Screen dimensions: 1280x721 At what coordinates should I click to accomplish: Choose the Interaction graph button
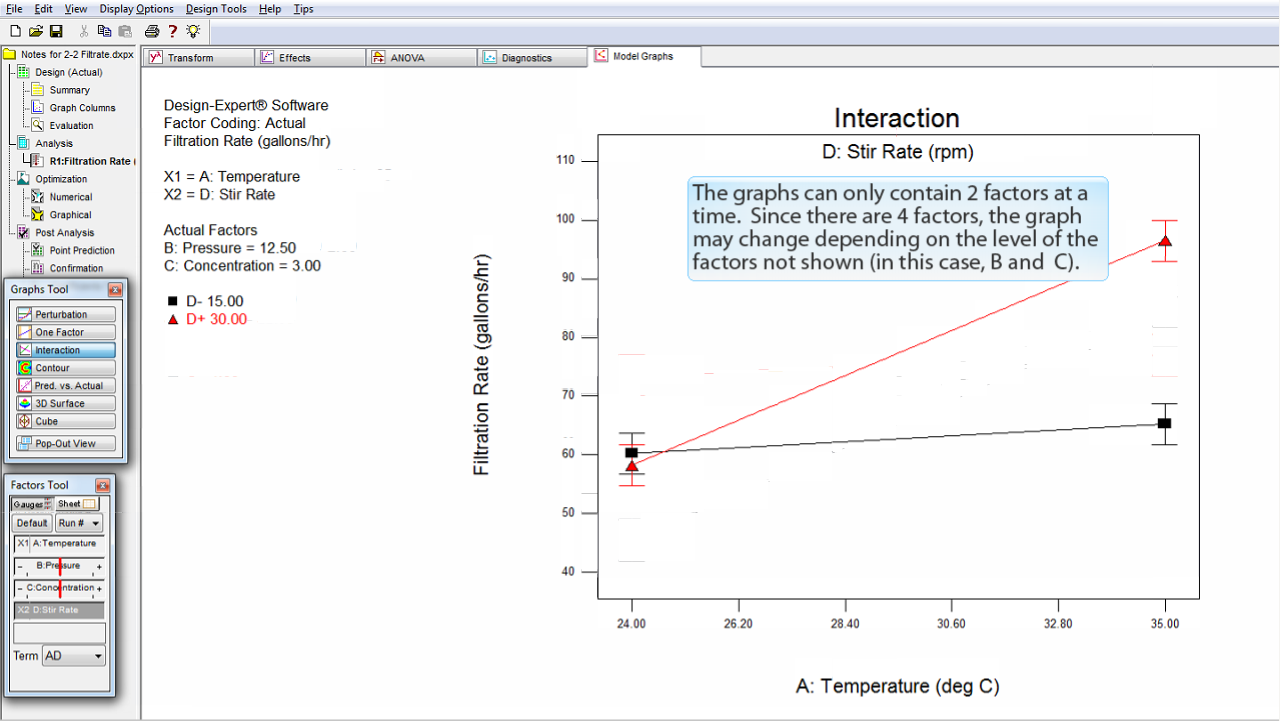click(x=66, y=350)
